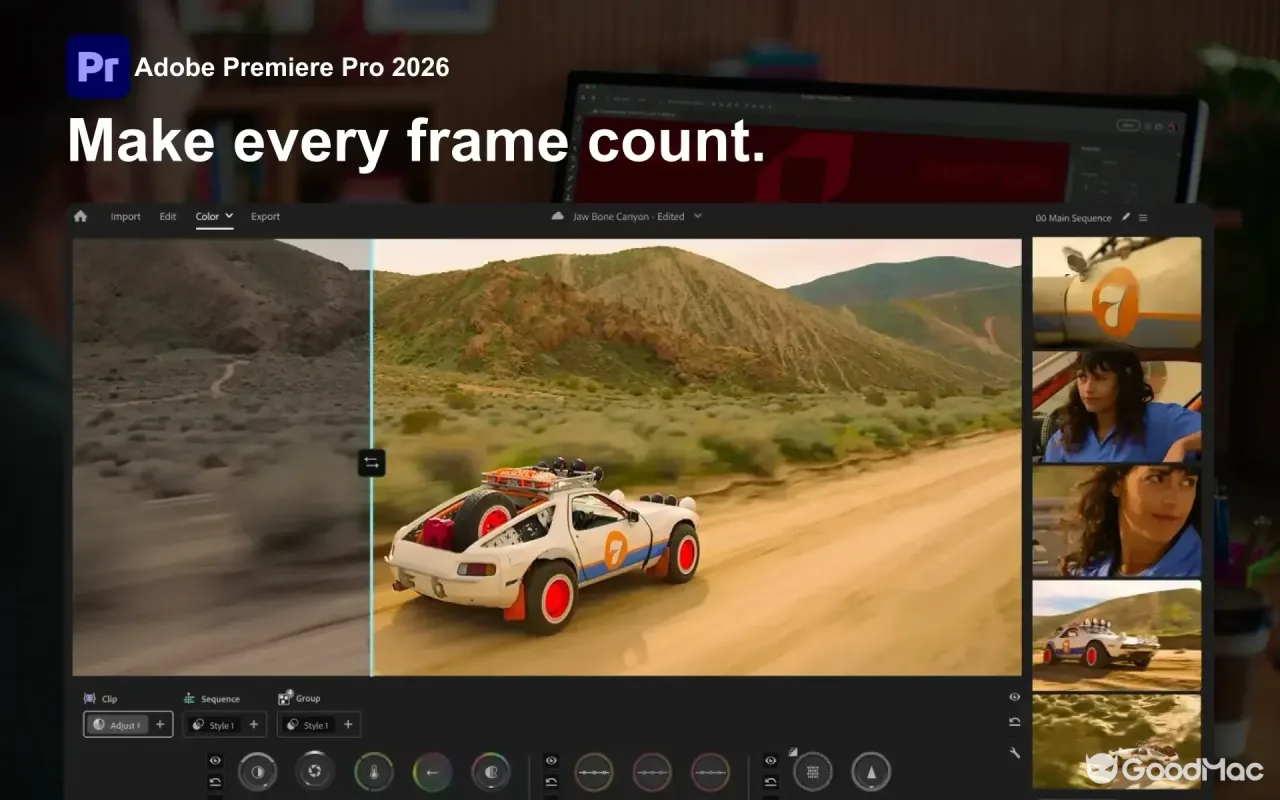Viewport: 1280px width, 800px height.
Task: Click the first yellow curve dial
Action: (593, 772)
